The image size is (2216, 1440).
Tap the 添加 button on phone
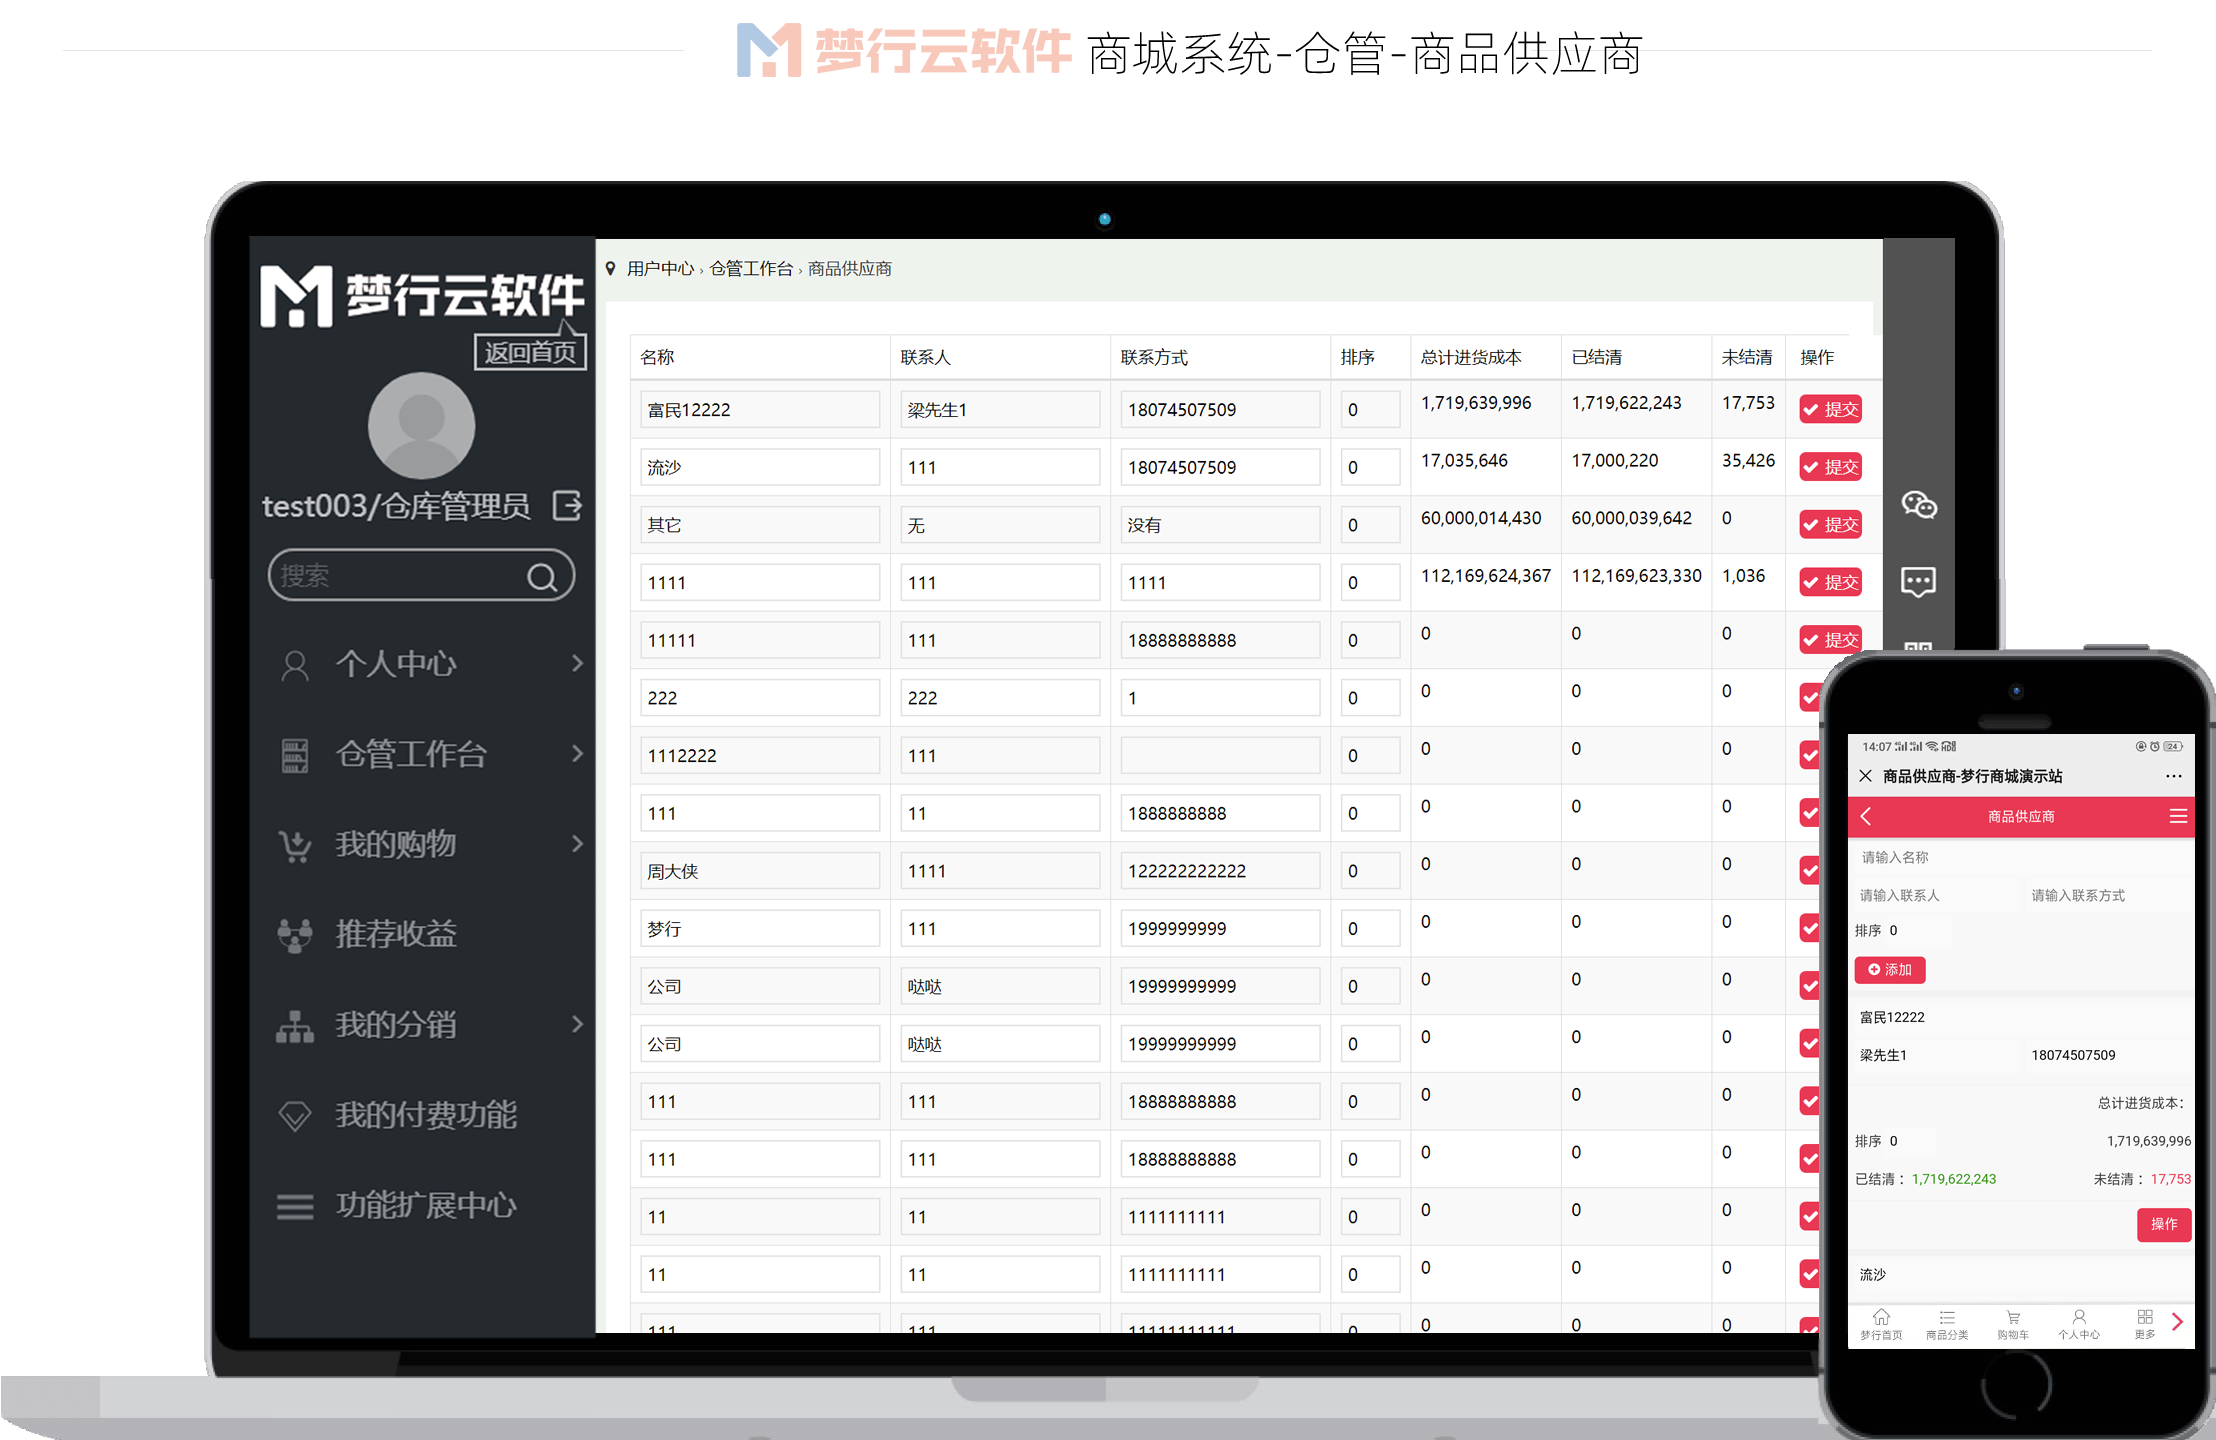[x=1890, y=970]
